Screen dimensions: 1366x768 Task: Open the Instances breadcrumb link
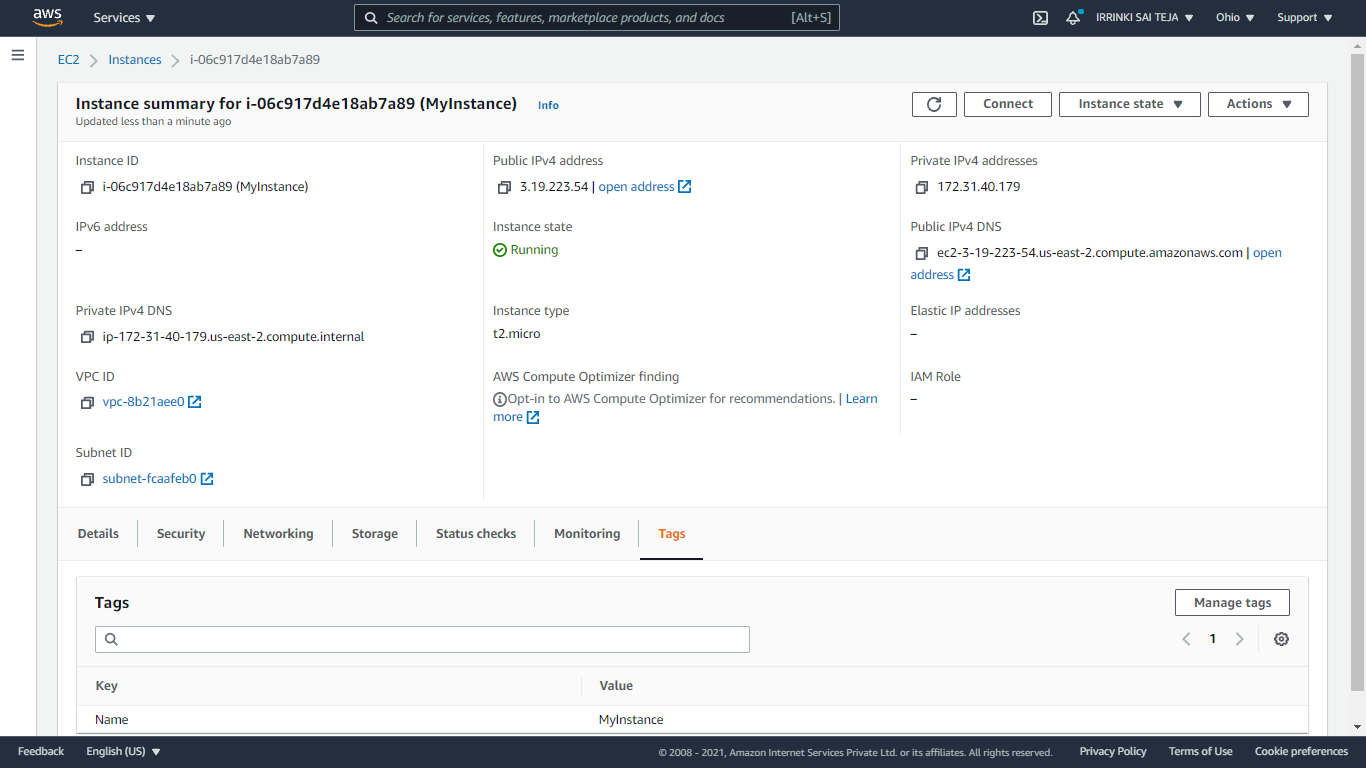pyautogui.click(x=135, y=60)
